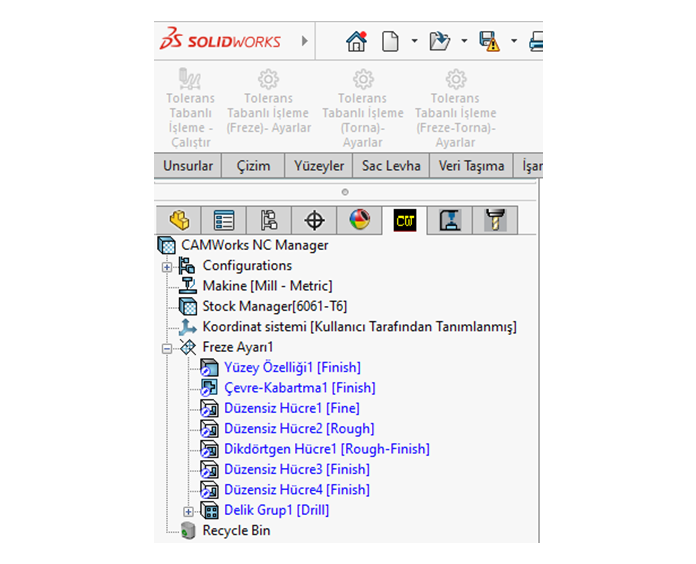
Task: Click the Home icon in the top toolbar
Action: coord(356,42)
